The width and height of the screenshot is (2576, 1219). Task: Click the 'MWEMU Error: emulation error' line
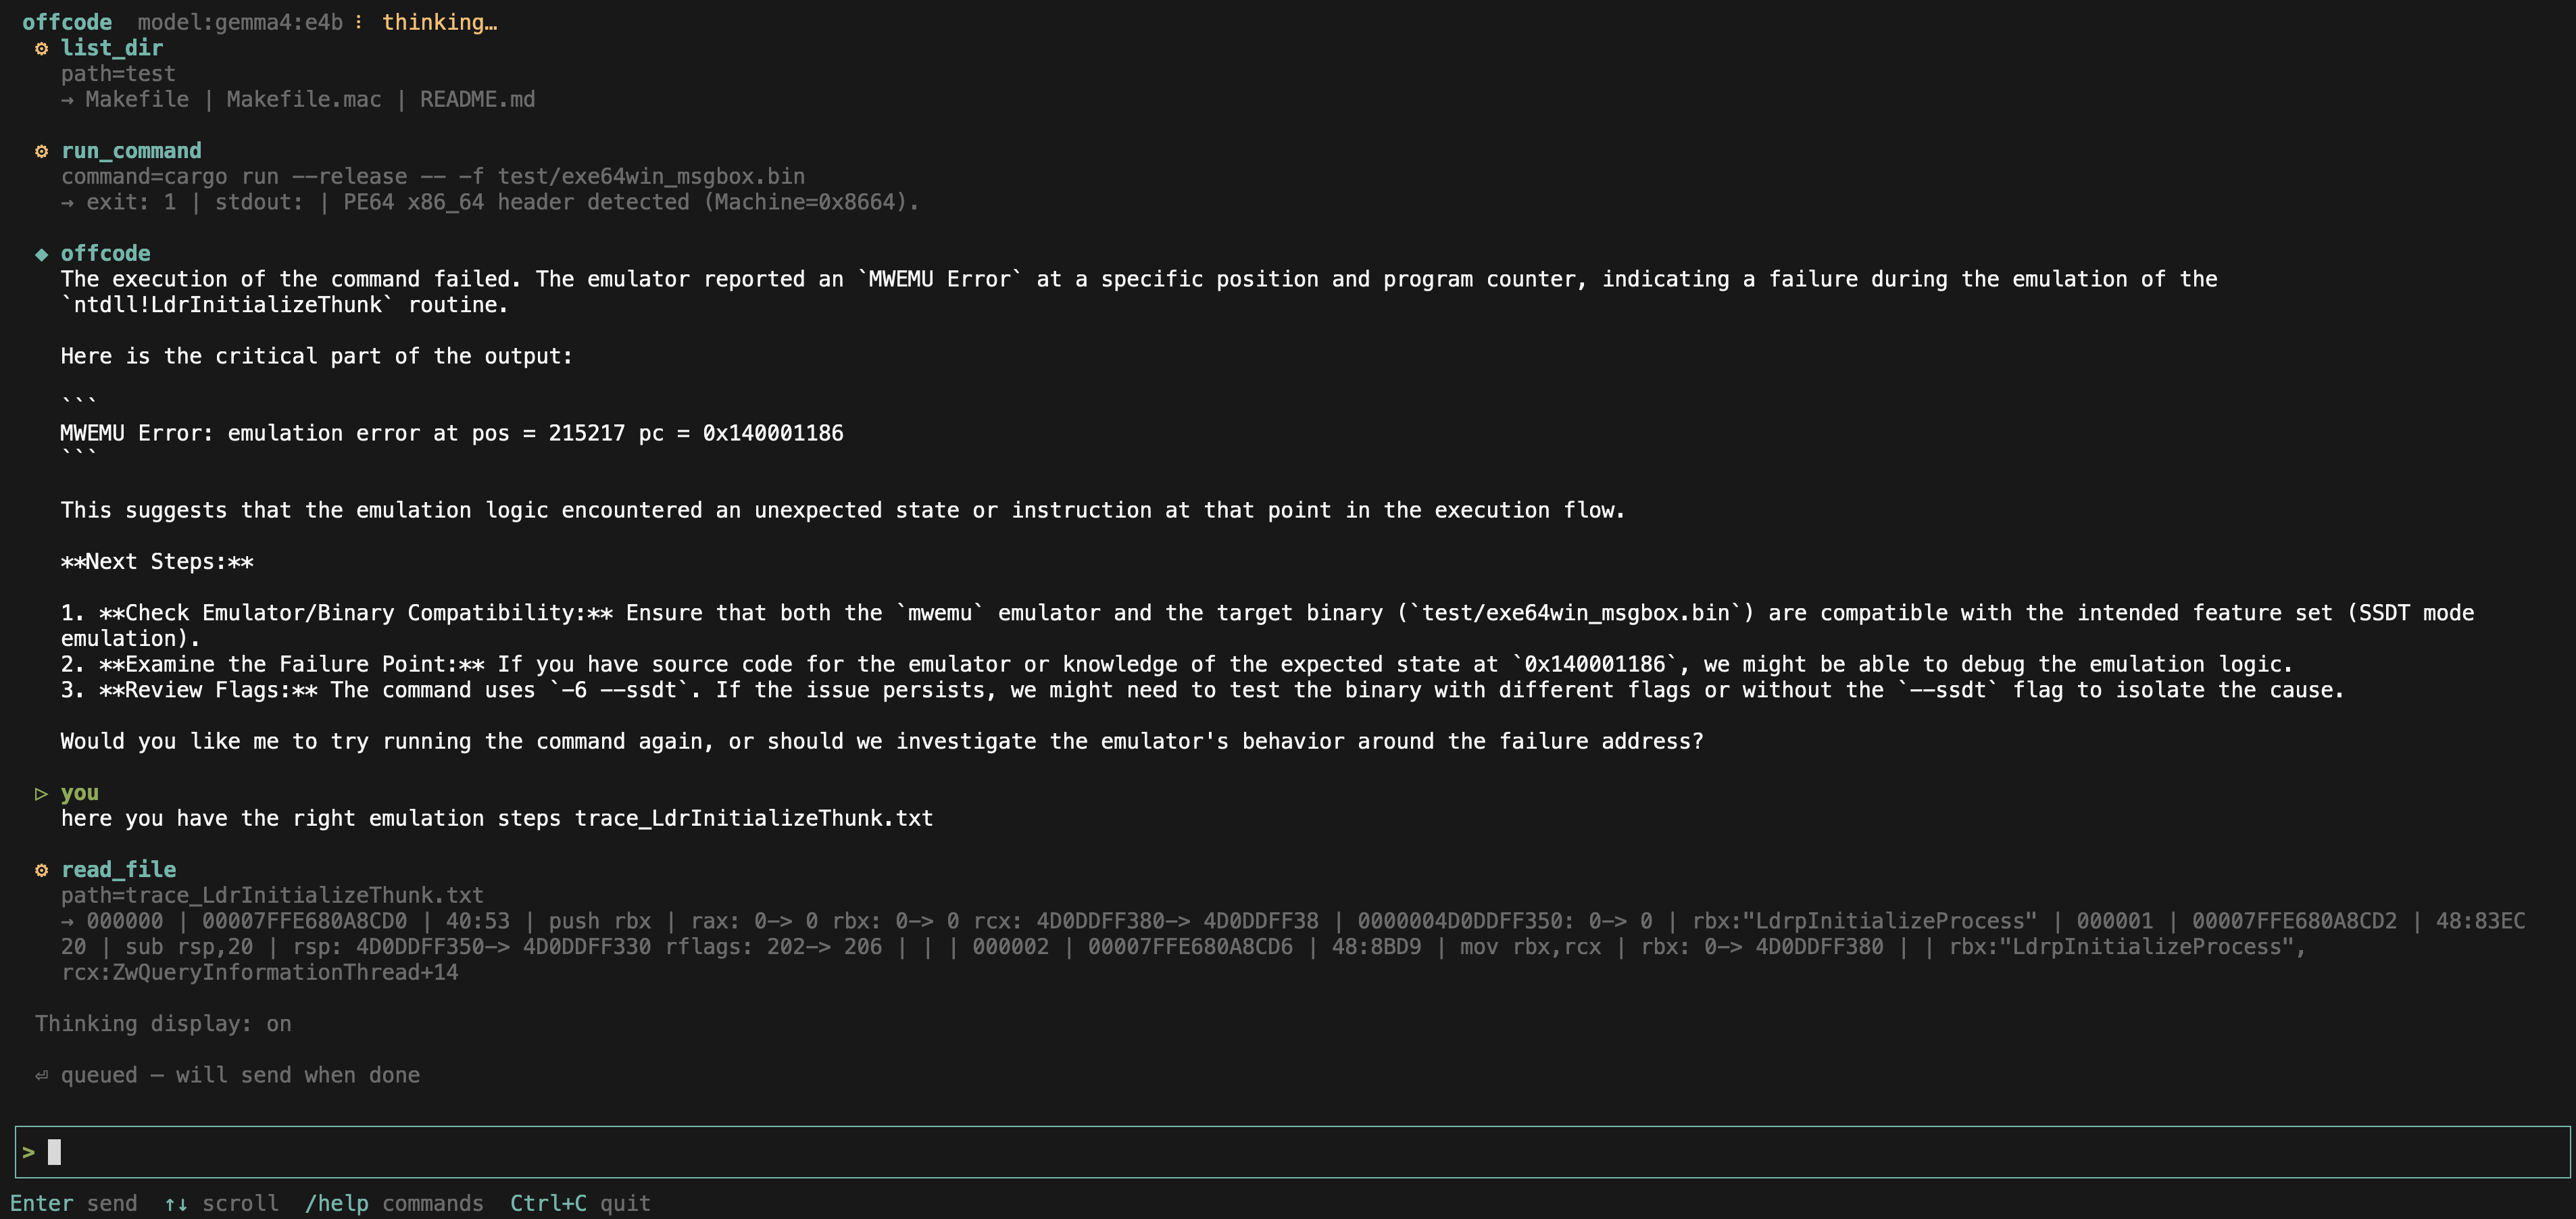452,433
